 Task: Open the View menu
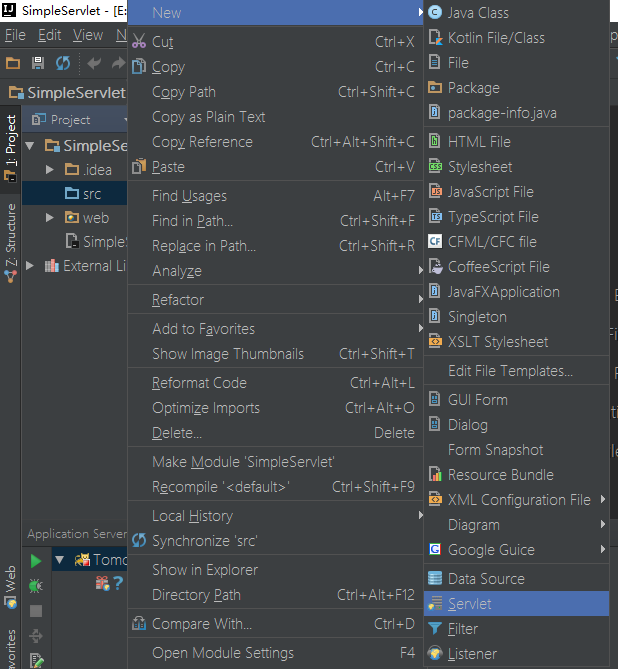pos(87,35)
